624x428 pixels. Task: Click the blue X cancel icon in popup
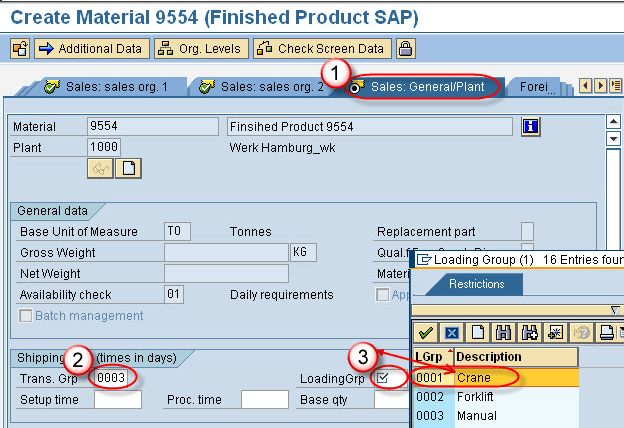coord(451,332)
